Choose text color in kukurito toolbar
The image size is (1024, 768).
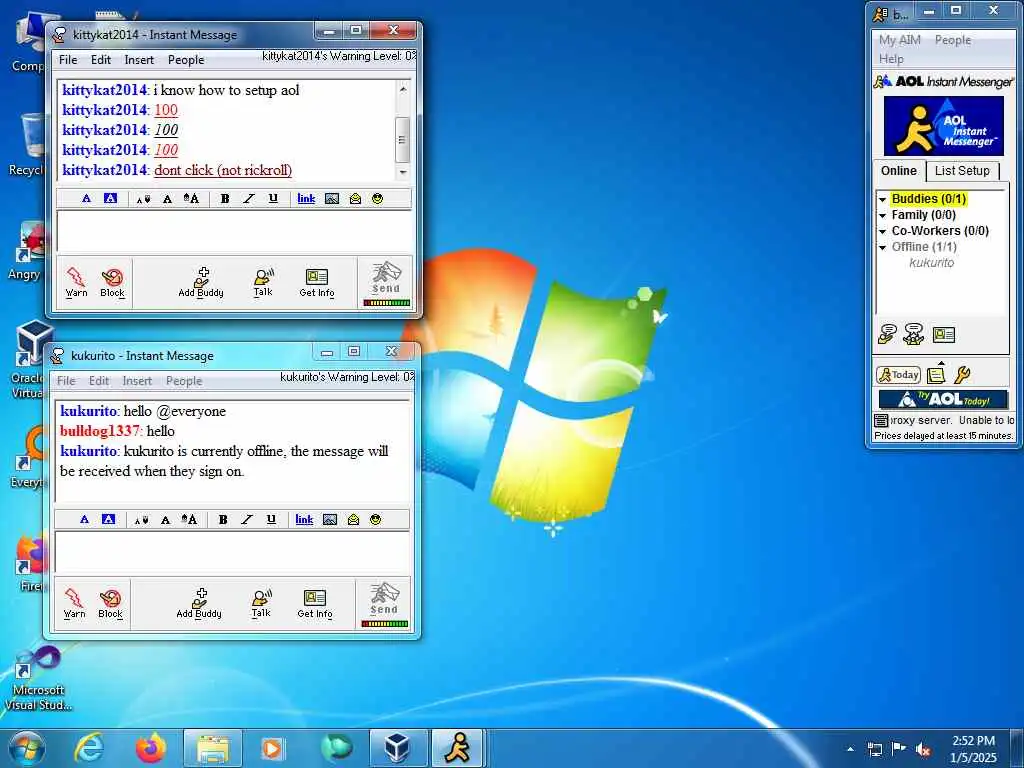pos(84,520)
